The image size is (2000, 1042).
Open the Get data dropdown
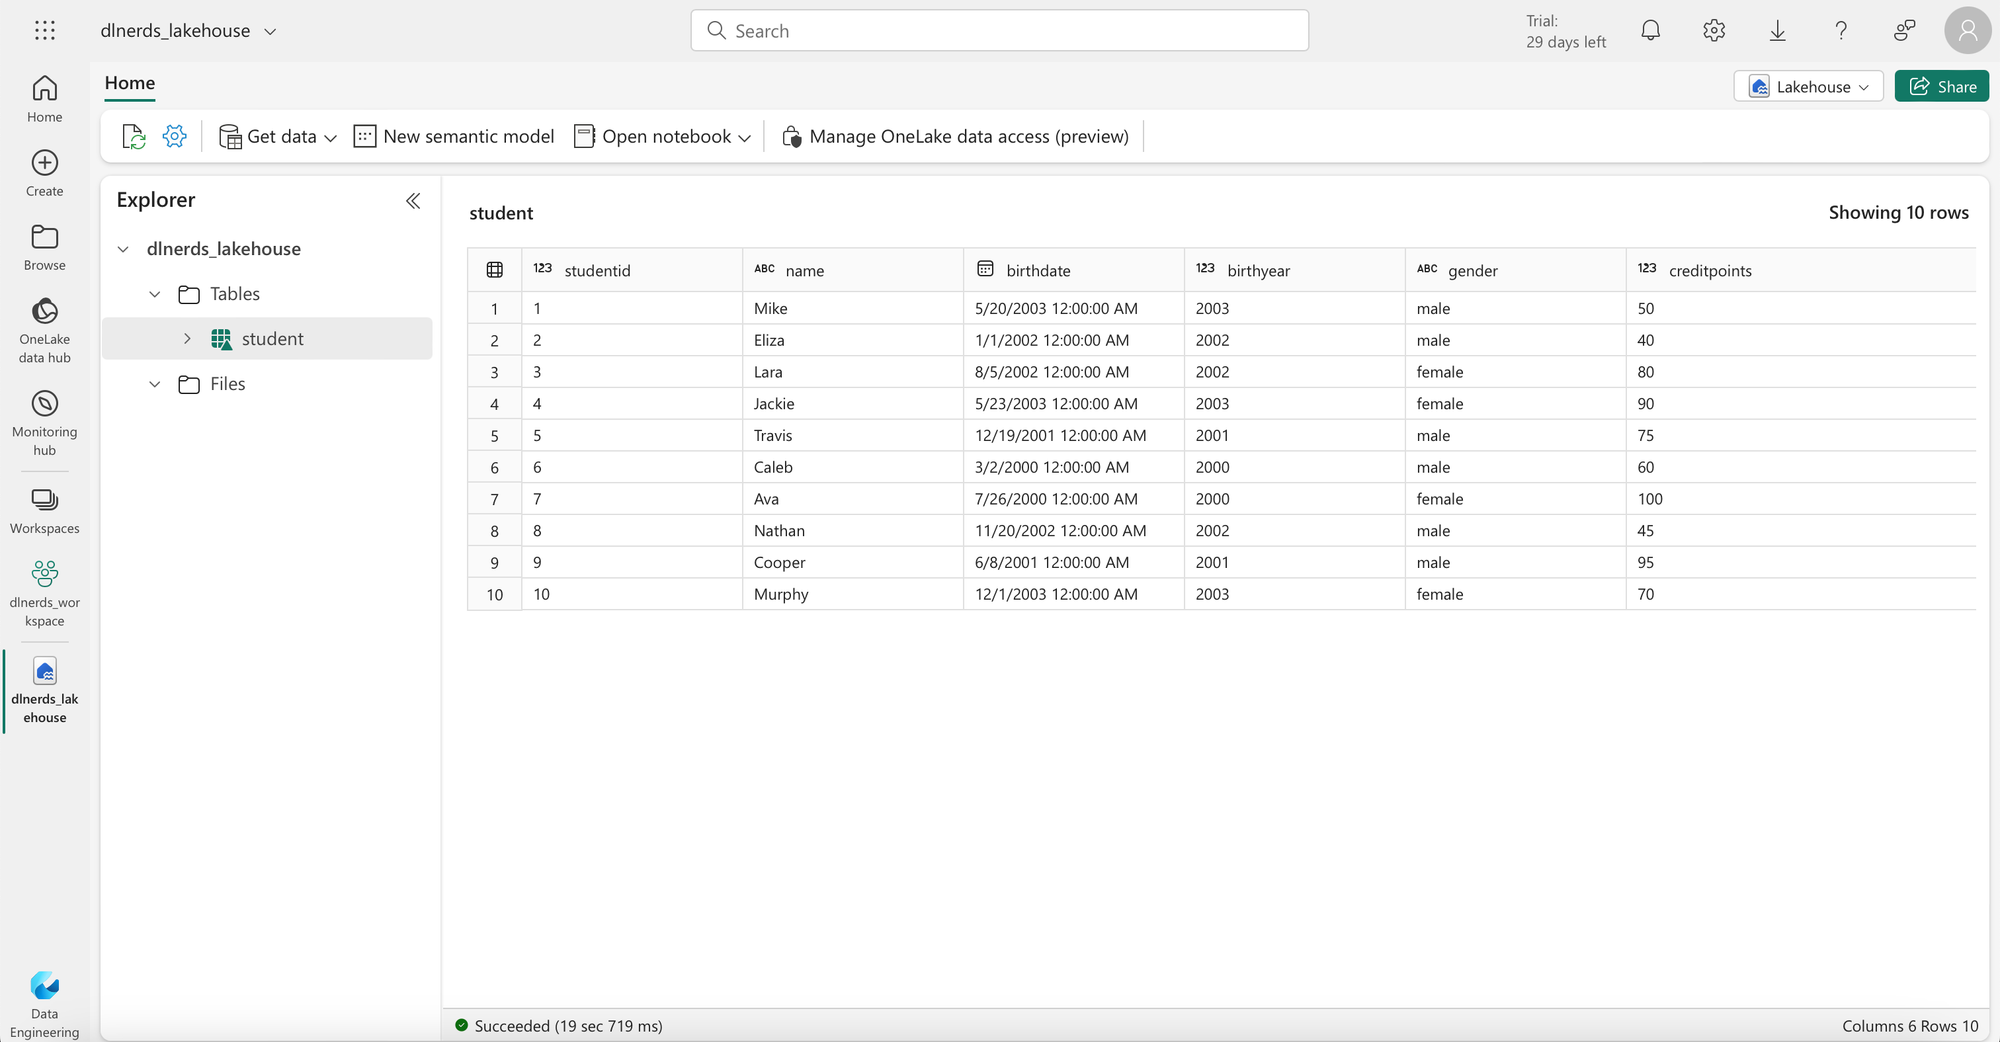click(x=277, y=136)
